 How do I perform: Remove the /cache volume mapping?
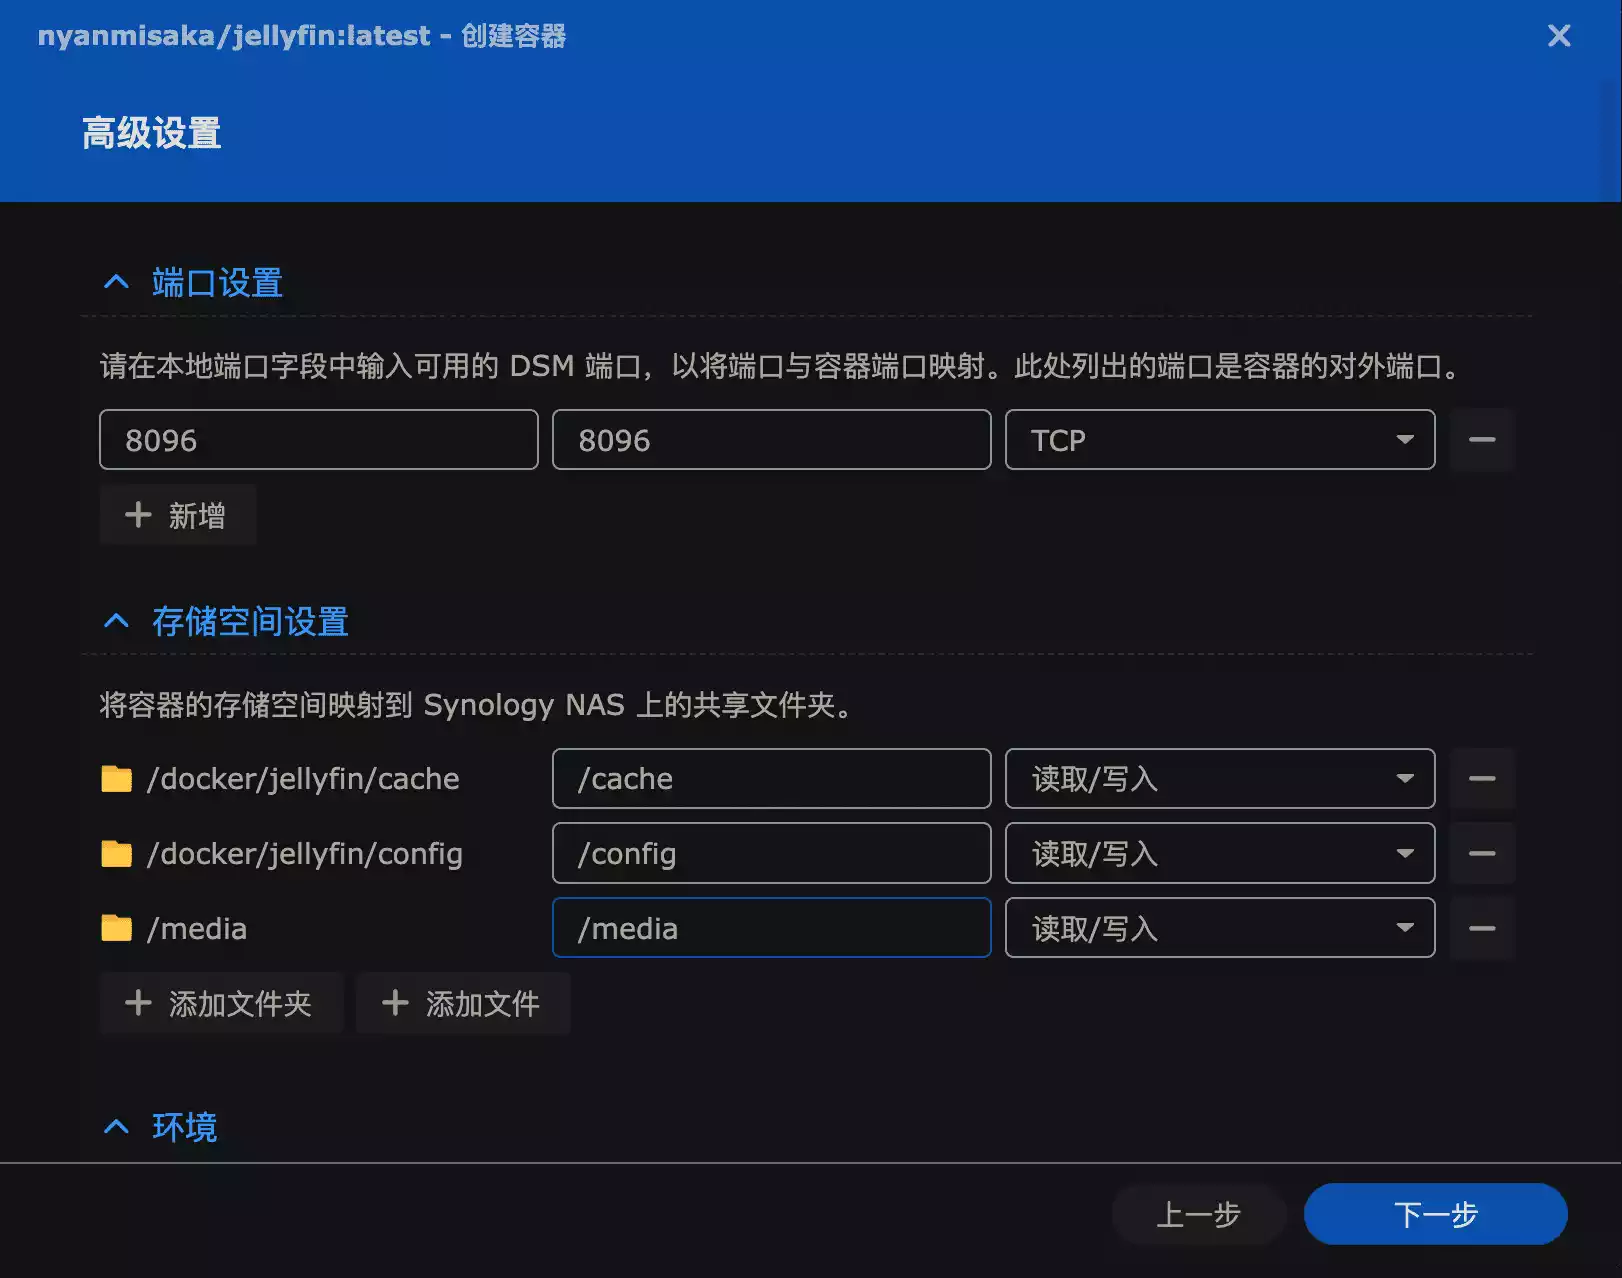click(1482, 778)
